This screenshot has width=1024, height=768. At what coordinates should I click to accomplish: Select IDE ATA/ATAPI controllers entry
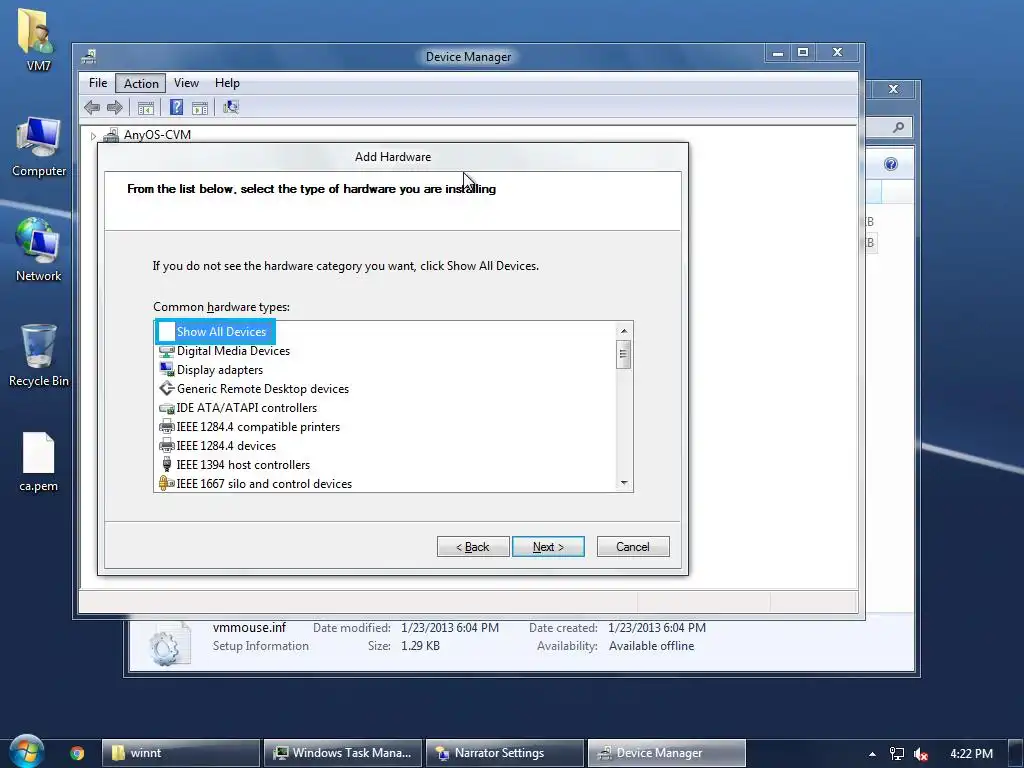pyautogui.click(x=246, y=408)
